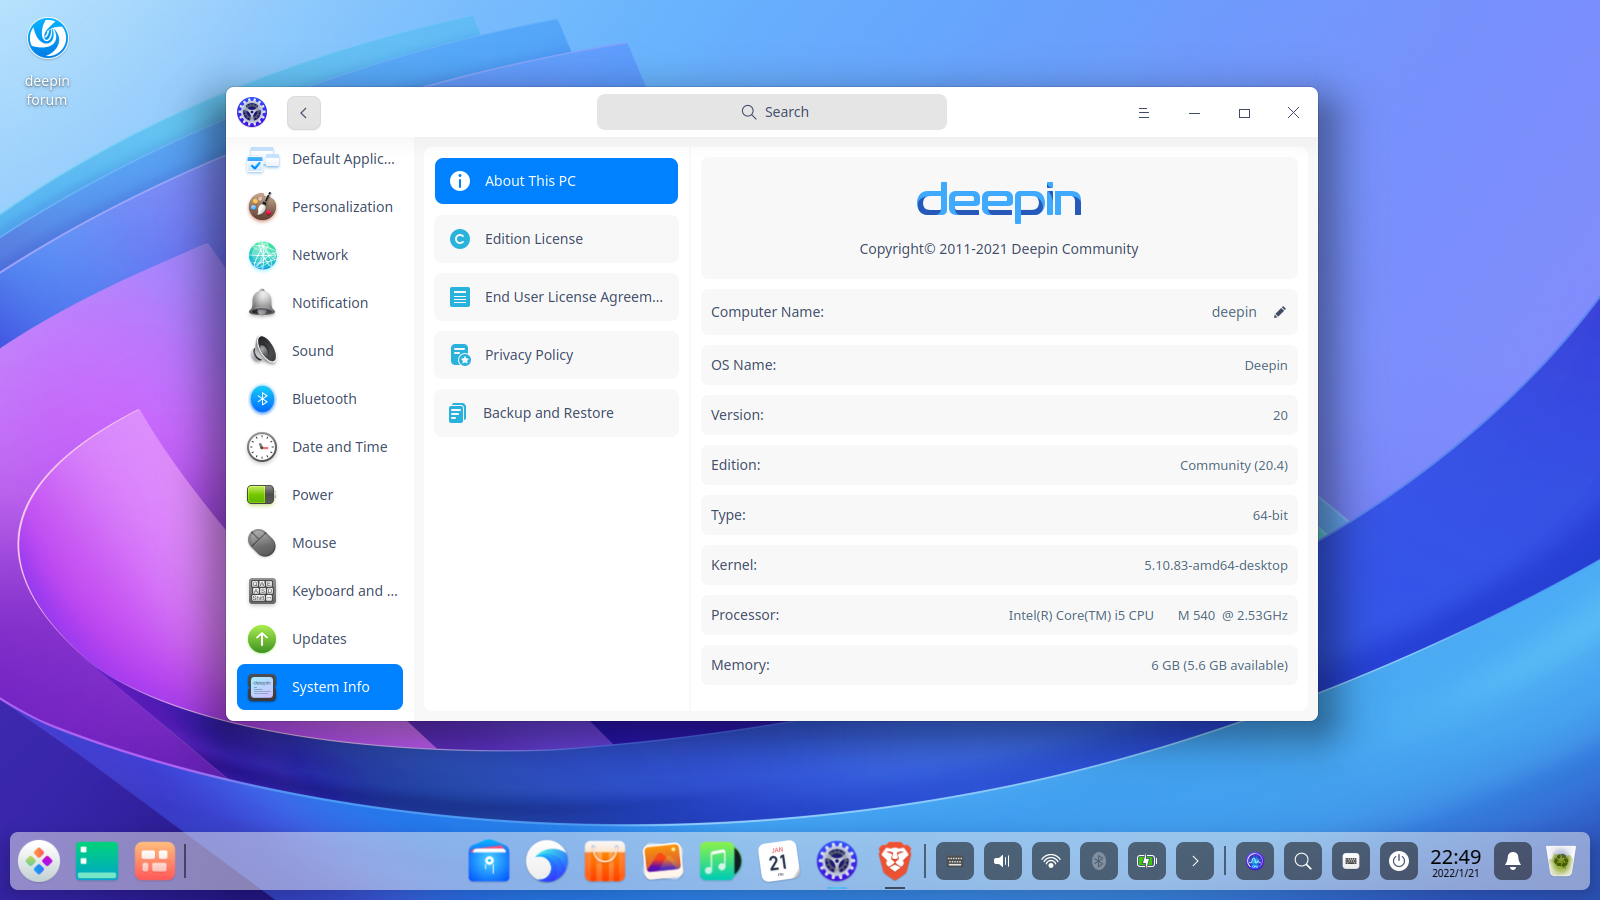Open the Deepin Browser dock icon
Image resolution: width=1600 pixels, height=900 pixels.
547,860
